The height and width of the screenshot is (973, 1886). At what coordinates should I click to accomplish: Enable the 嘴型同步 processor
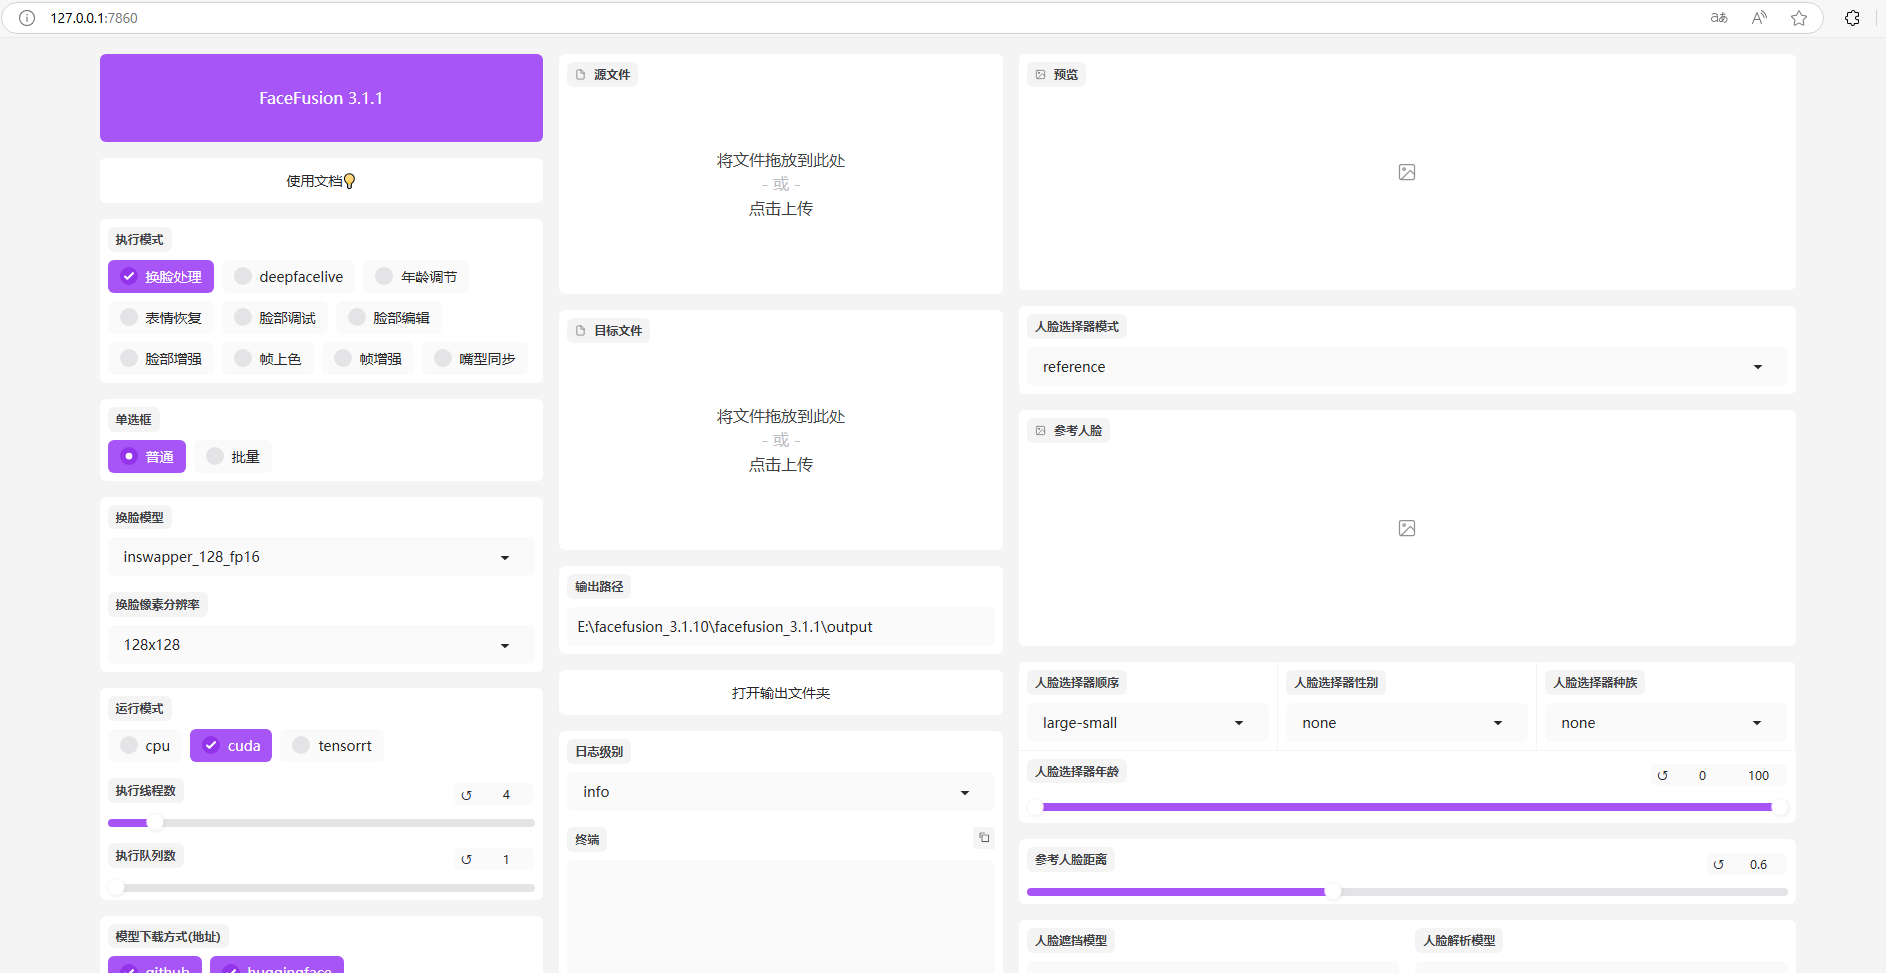click(x=475, y=359)
